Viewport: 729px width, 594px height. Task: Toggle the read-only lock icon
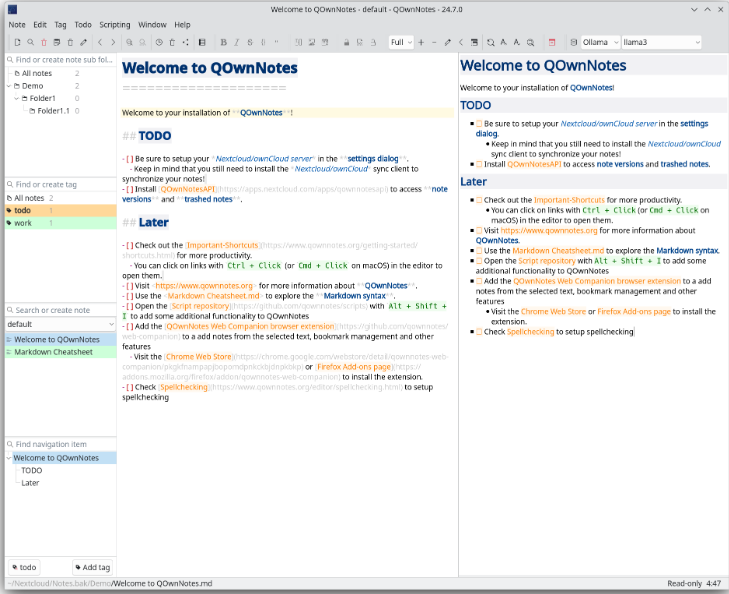point(346,42)
